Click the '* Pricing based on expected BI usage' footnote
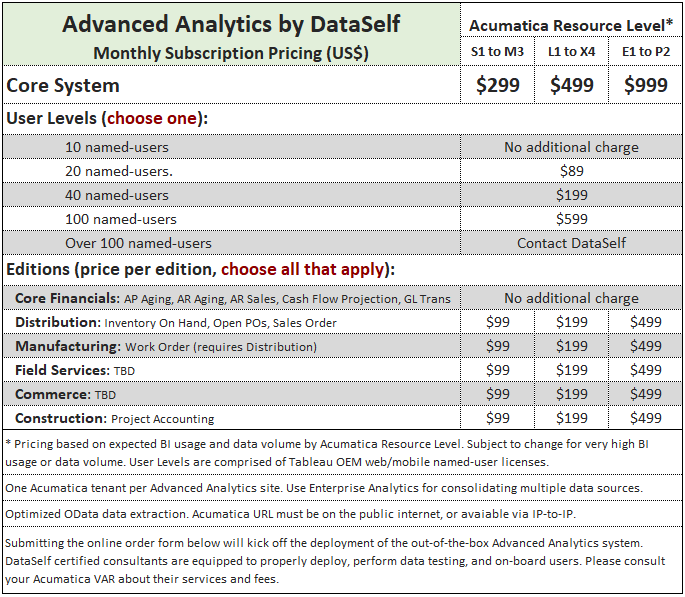The image size is (685, 597). [327, 453]
